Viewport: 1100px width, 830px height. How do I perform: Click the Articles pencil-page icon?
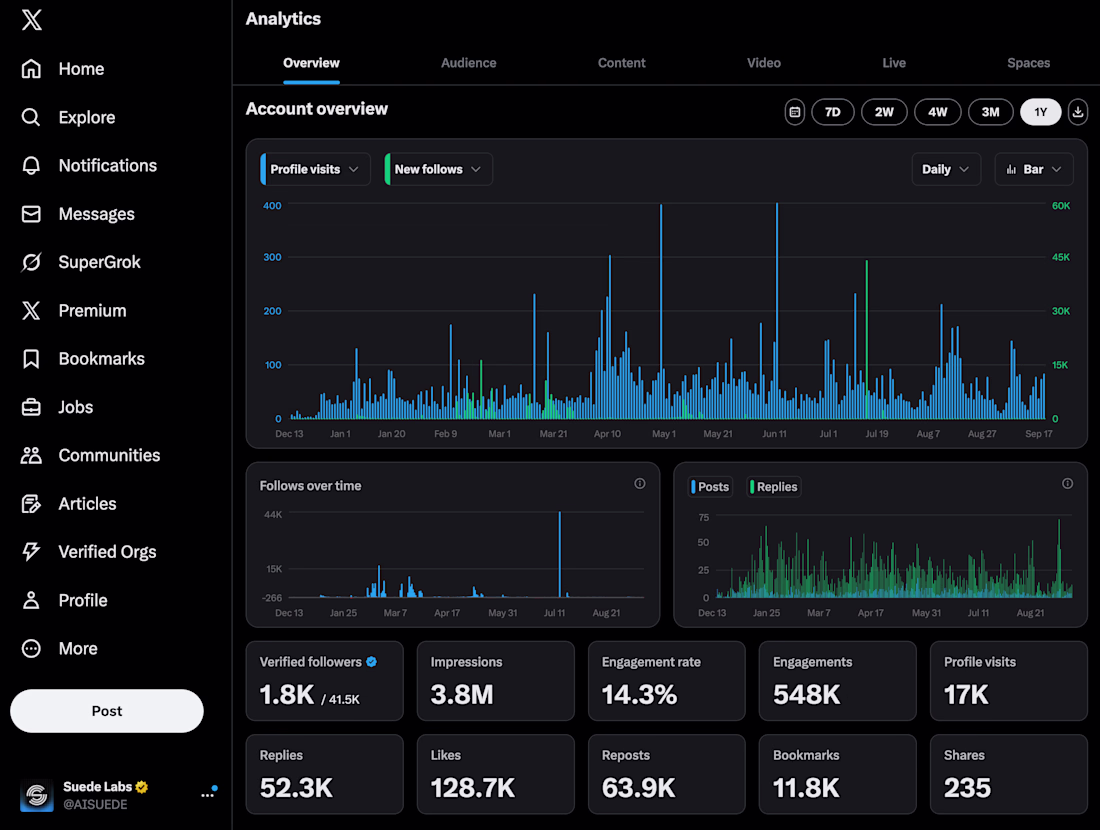coord(31,504)
